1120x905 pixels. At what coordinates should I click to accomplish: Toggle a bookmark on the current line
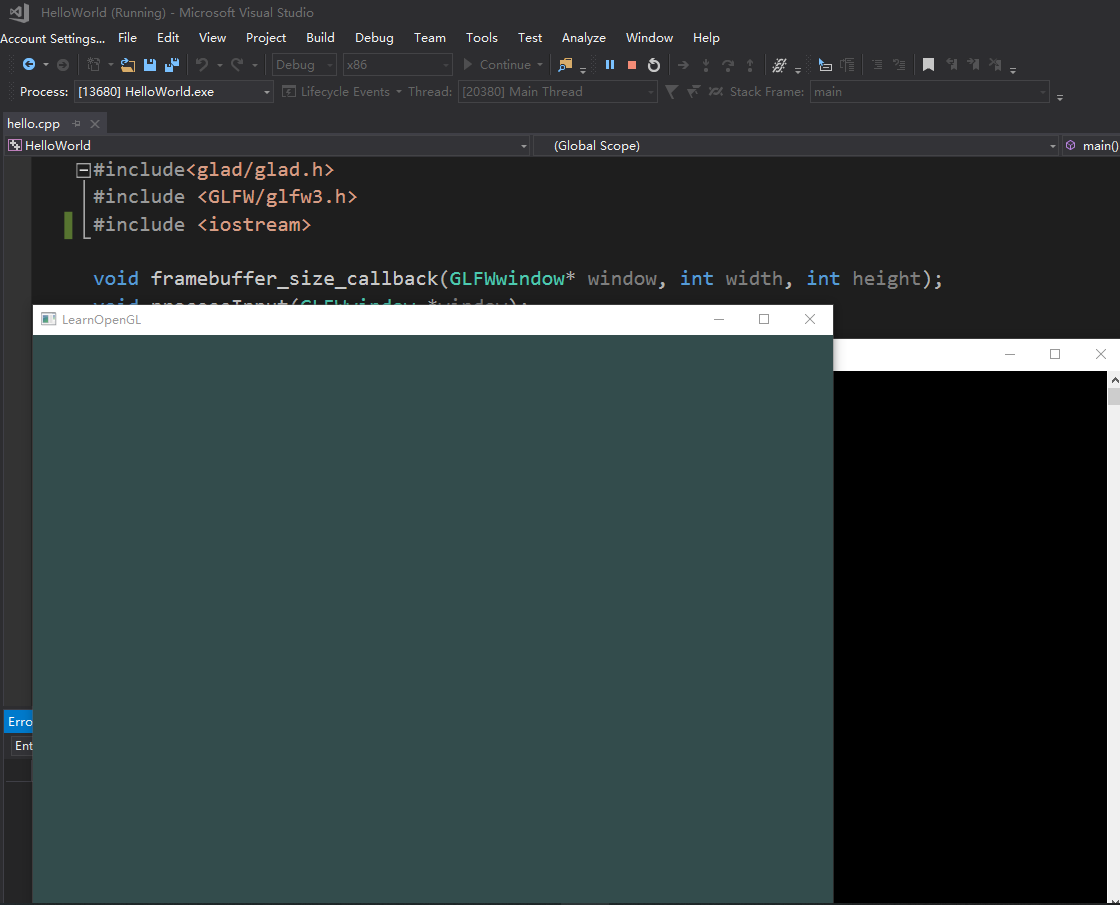(928, 65)
